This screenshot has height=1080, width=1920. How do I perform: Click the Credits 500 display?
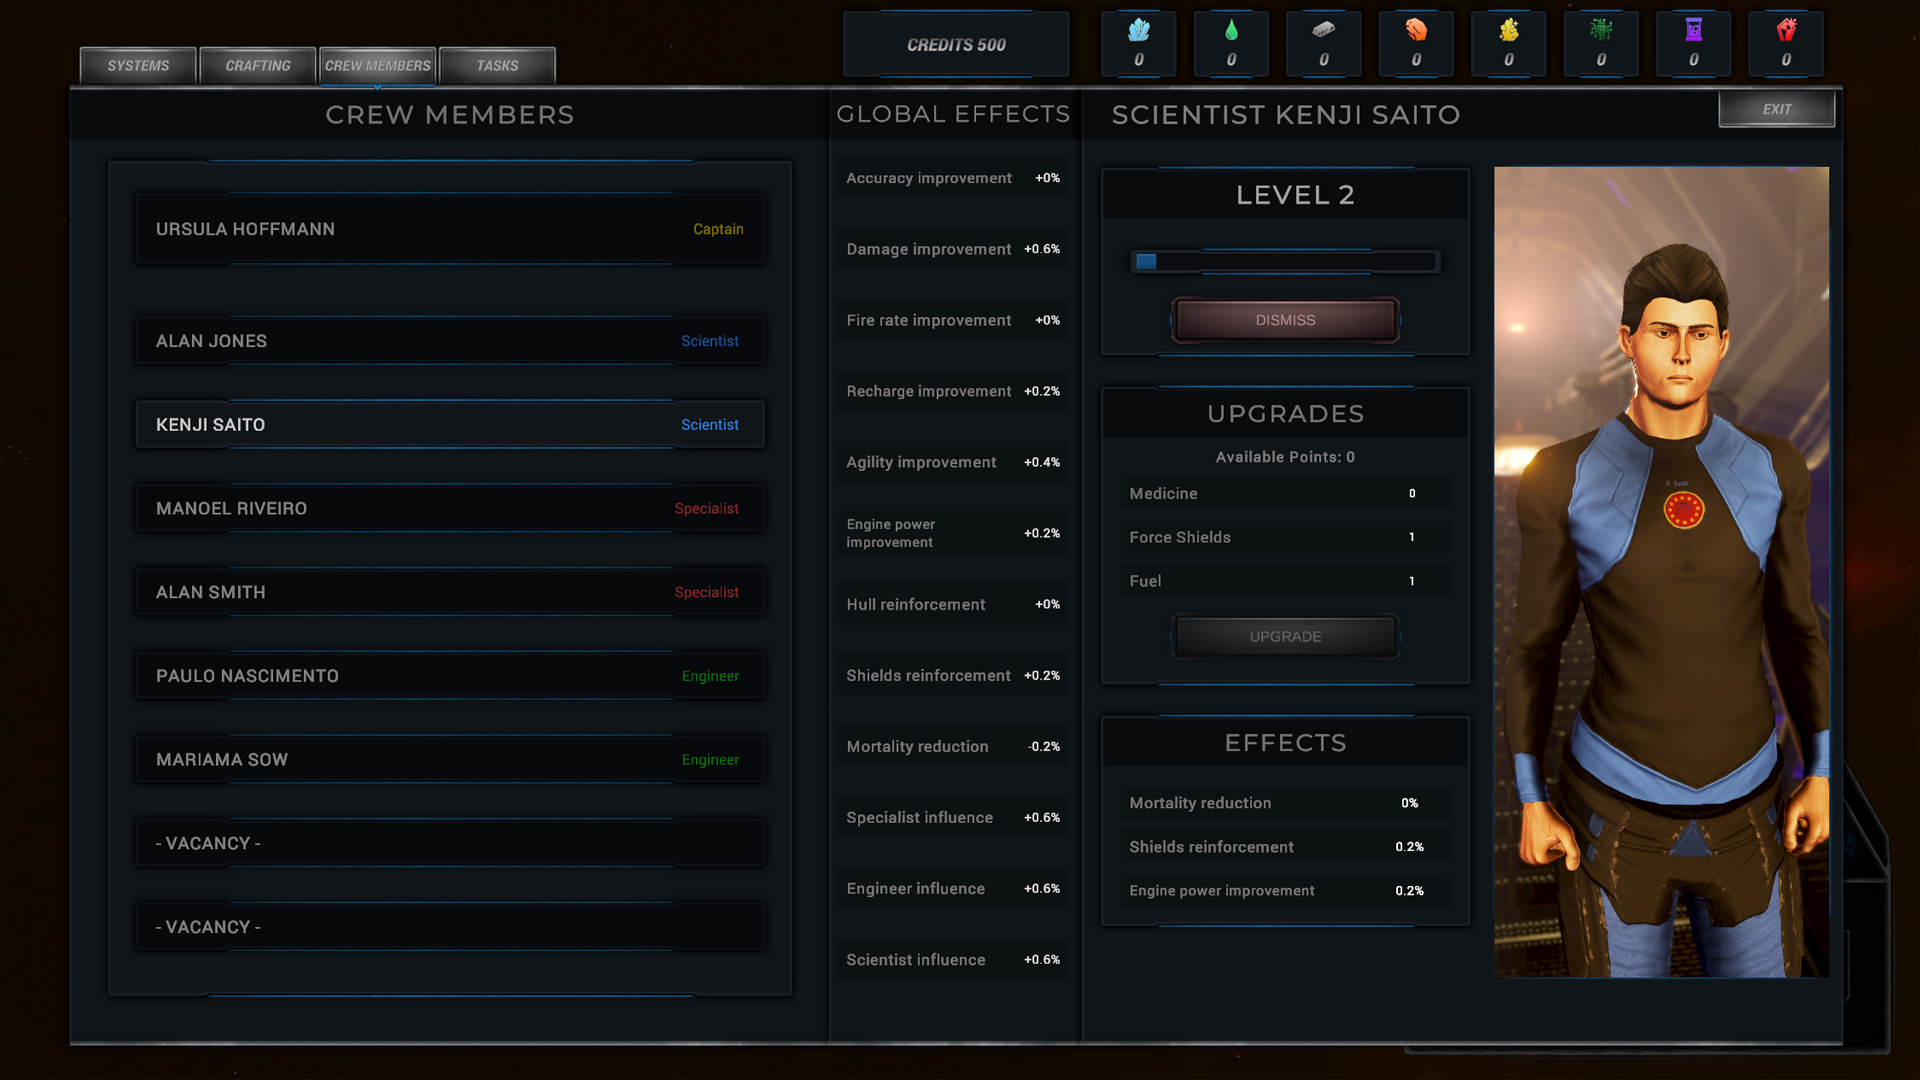(956, 44)
